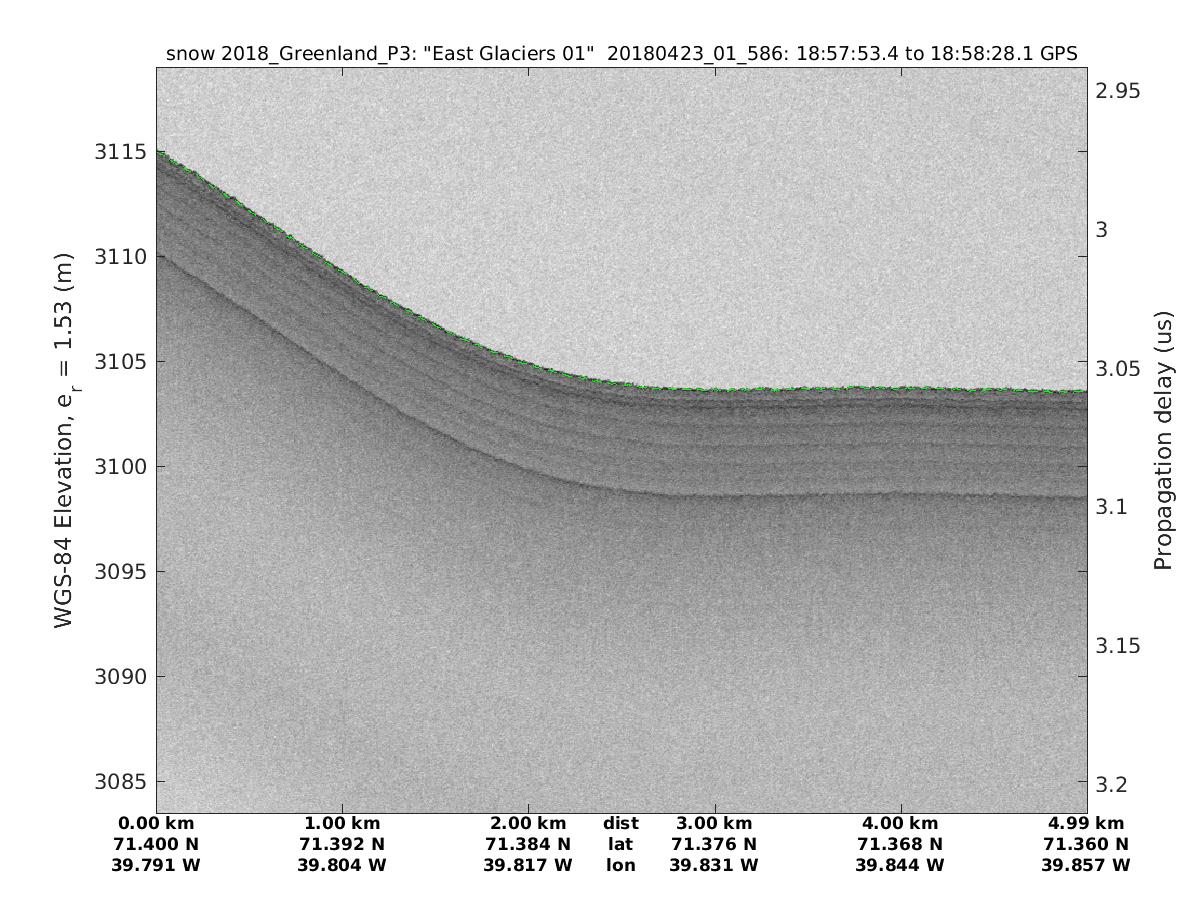Click the 71.400 N latitude value
This screenshot has height=900, width=1200.
click(156, 845)
